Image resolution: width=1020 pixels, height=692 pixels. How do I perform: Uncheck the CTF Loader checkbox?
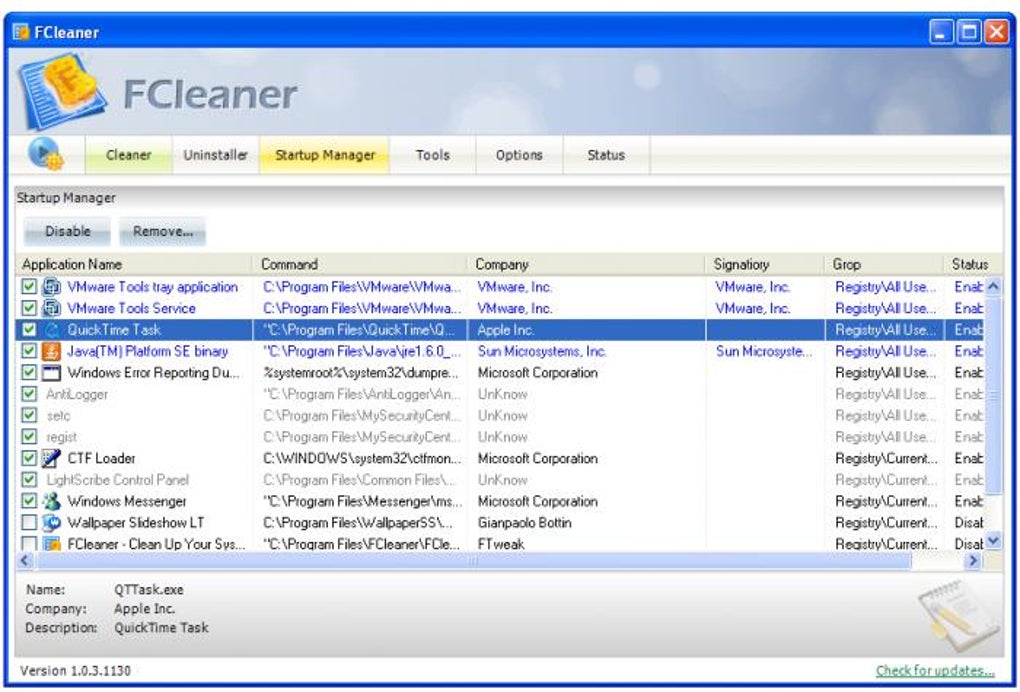(29, 459)
